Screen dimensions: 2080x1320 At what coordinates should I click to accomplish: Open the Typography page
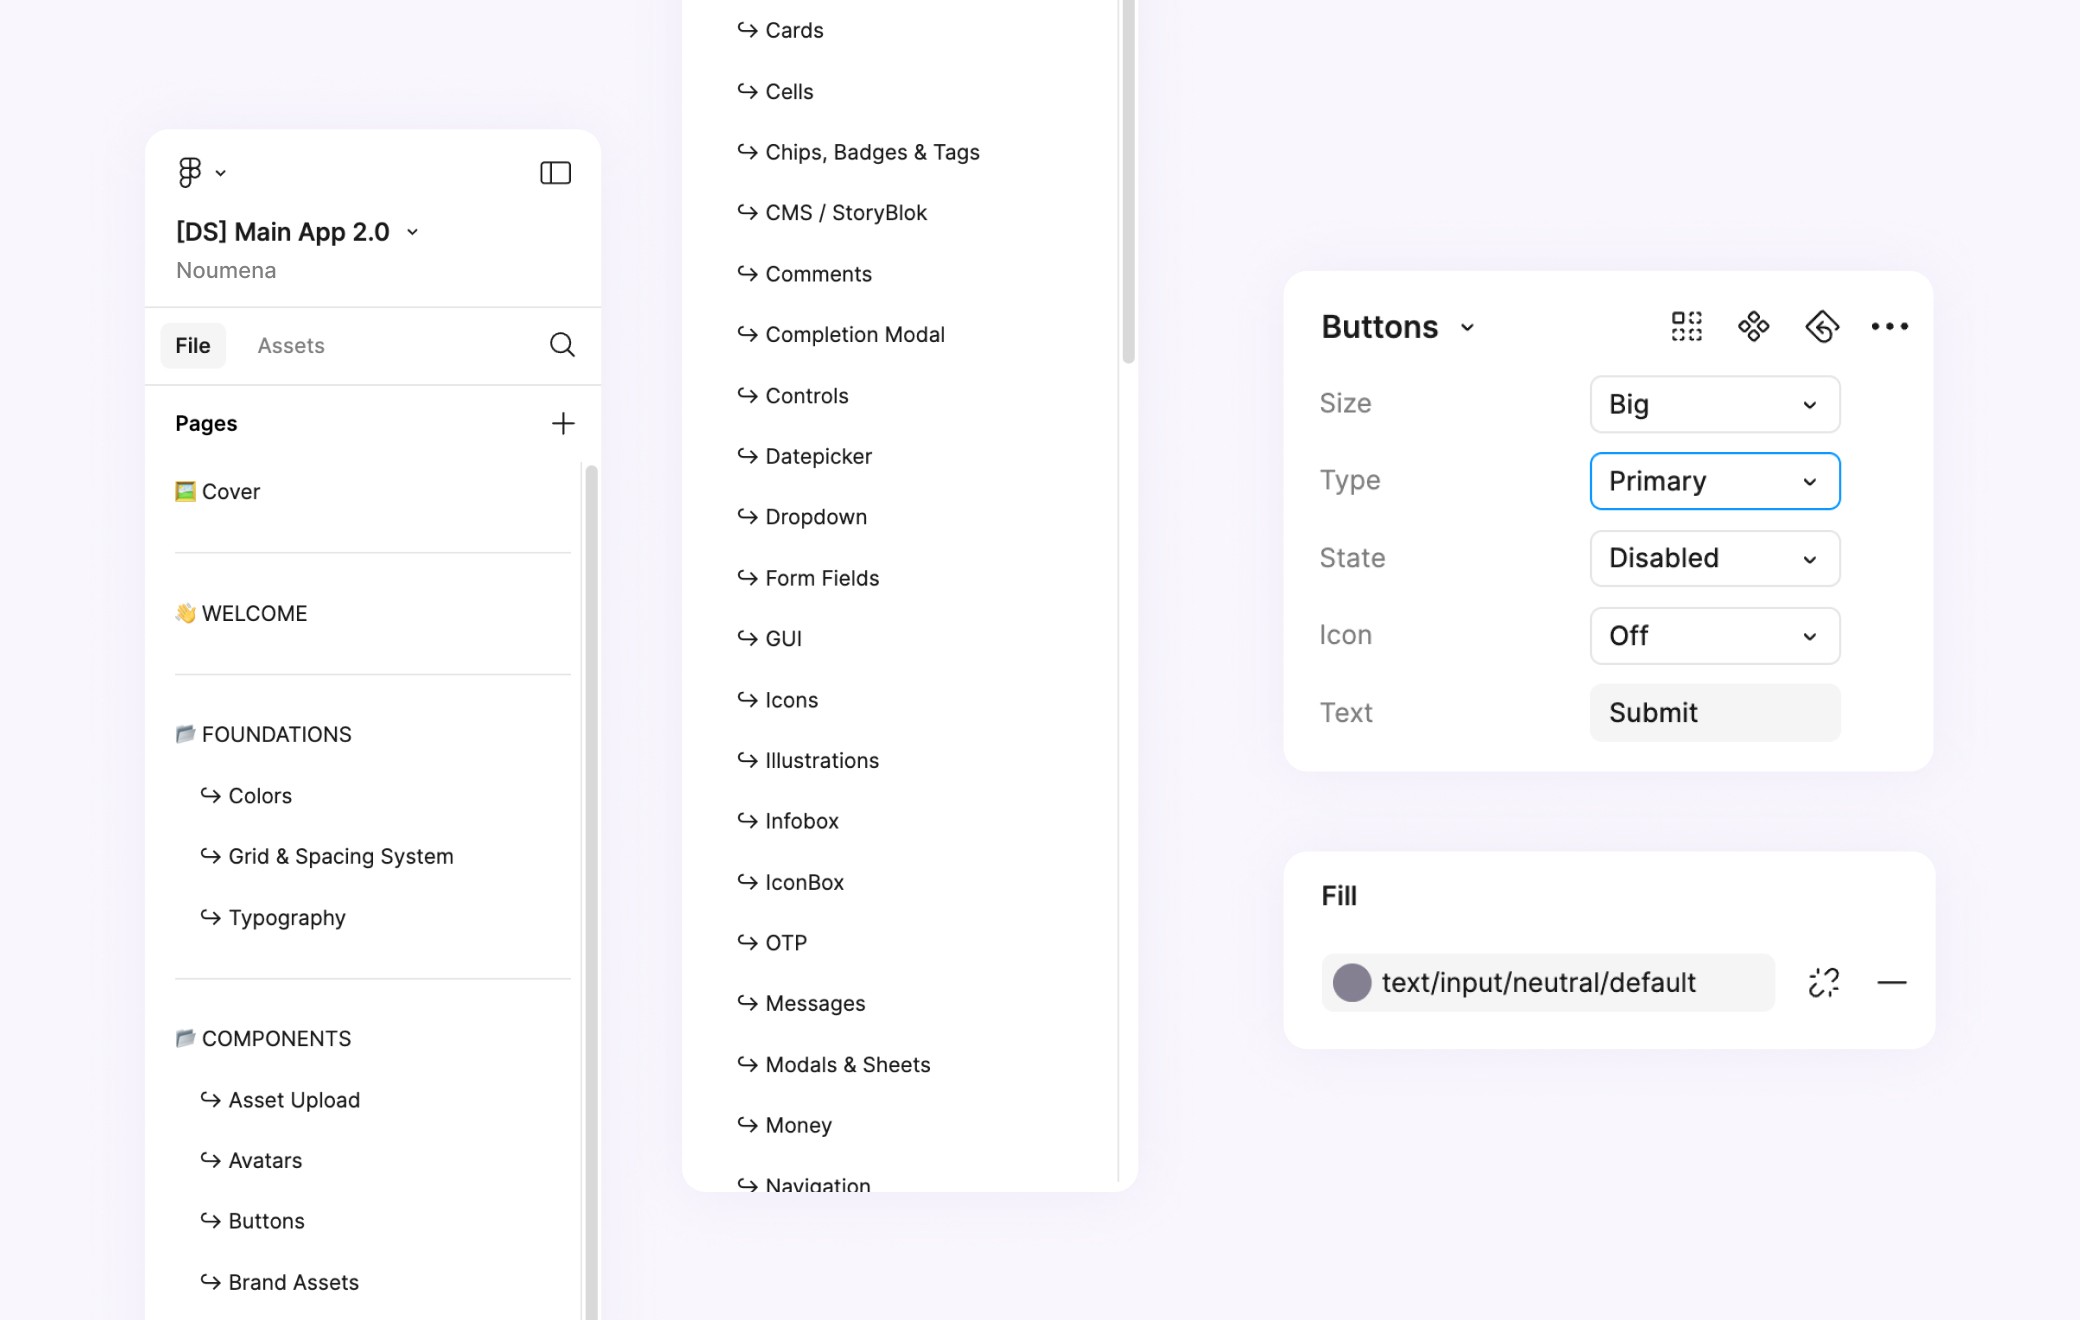(x=286, y=917)
